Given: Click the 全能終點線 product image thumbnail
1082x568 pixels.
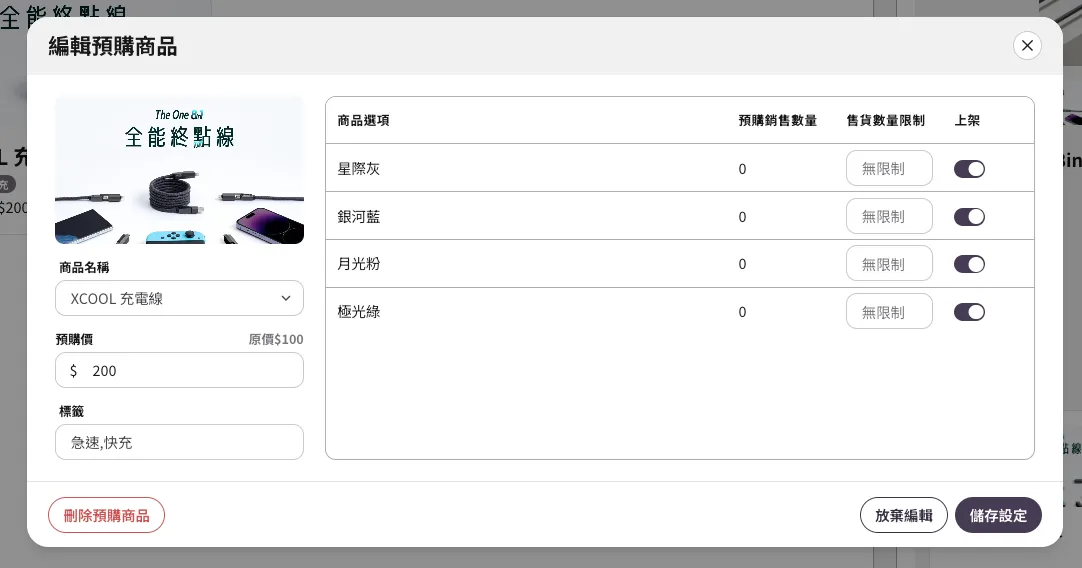Looking at the screenshot, I should [x=179, y=171].
